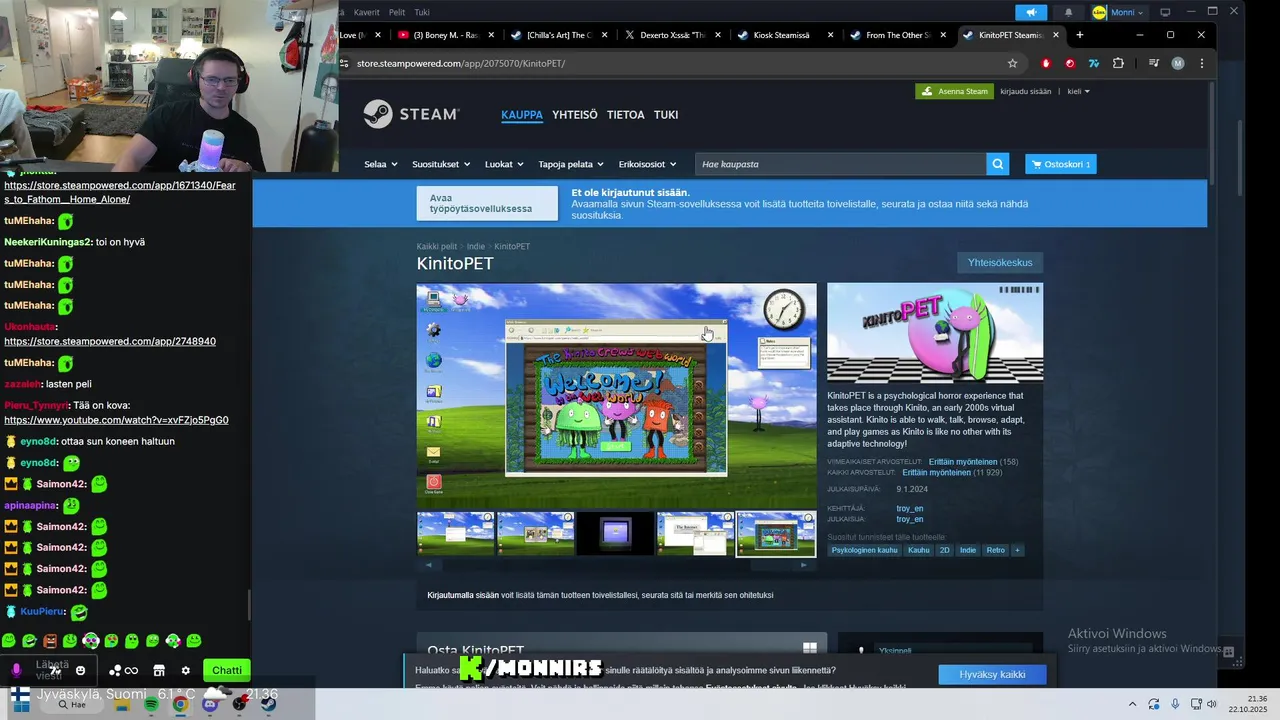Open the troy_en developer link
The image size is (1280, 720).
point(910,508)
